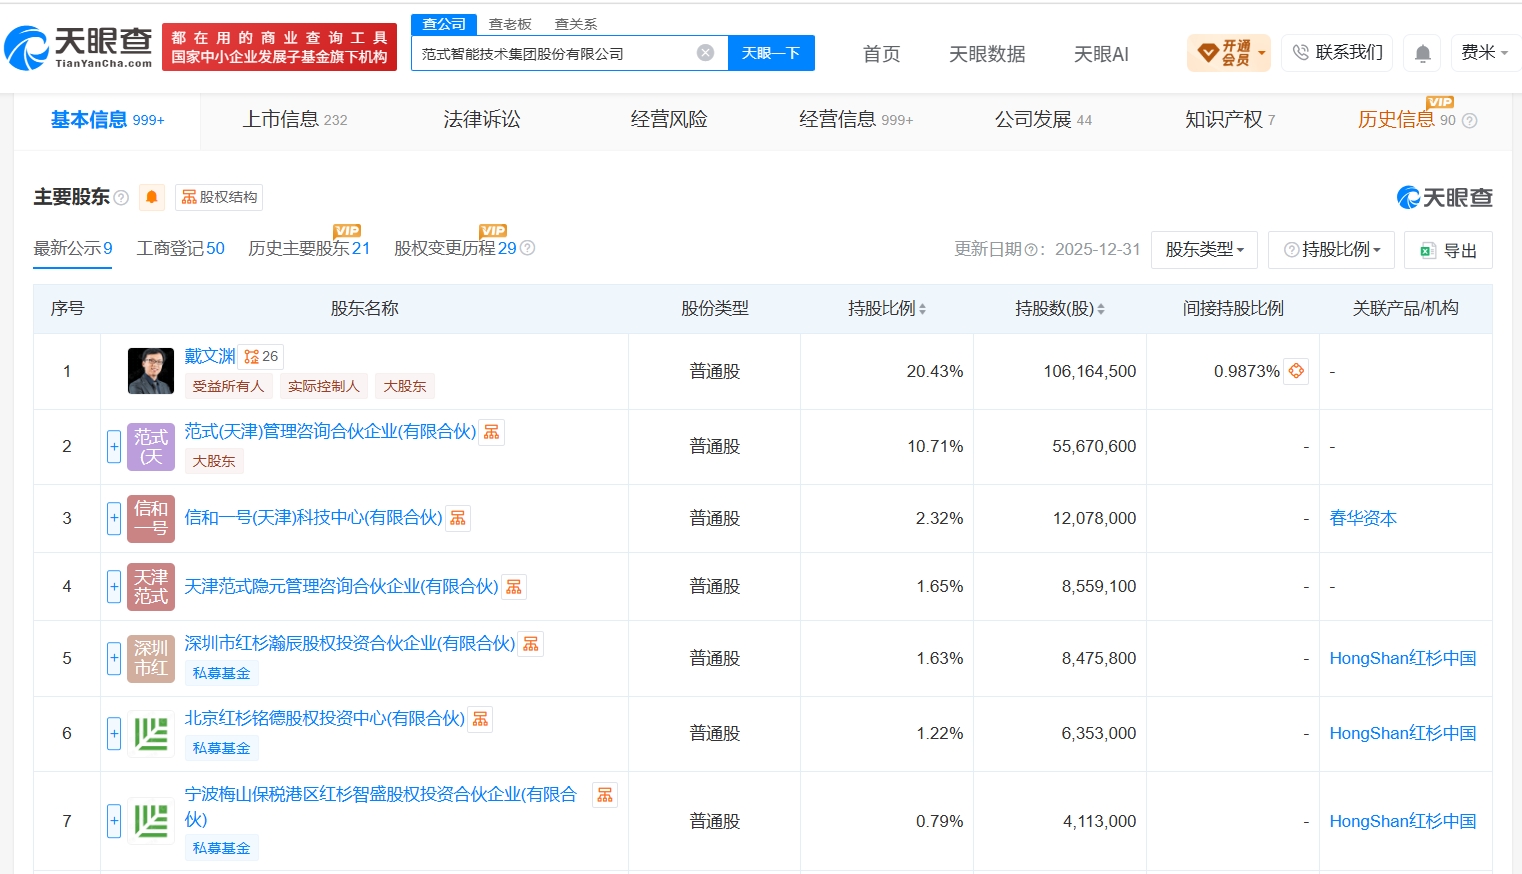Open the 法律诉讼 navigation tab
This screenshot has height=874, width=1522.
pos(482,120)
